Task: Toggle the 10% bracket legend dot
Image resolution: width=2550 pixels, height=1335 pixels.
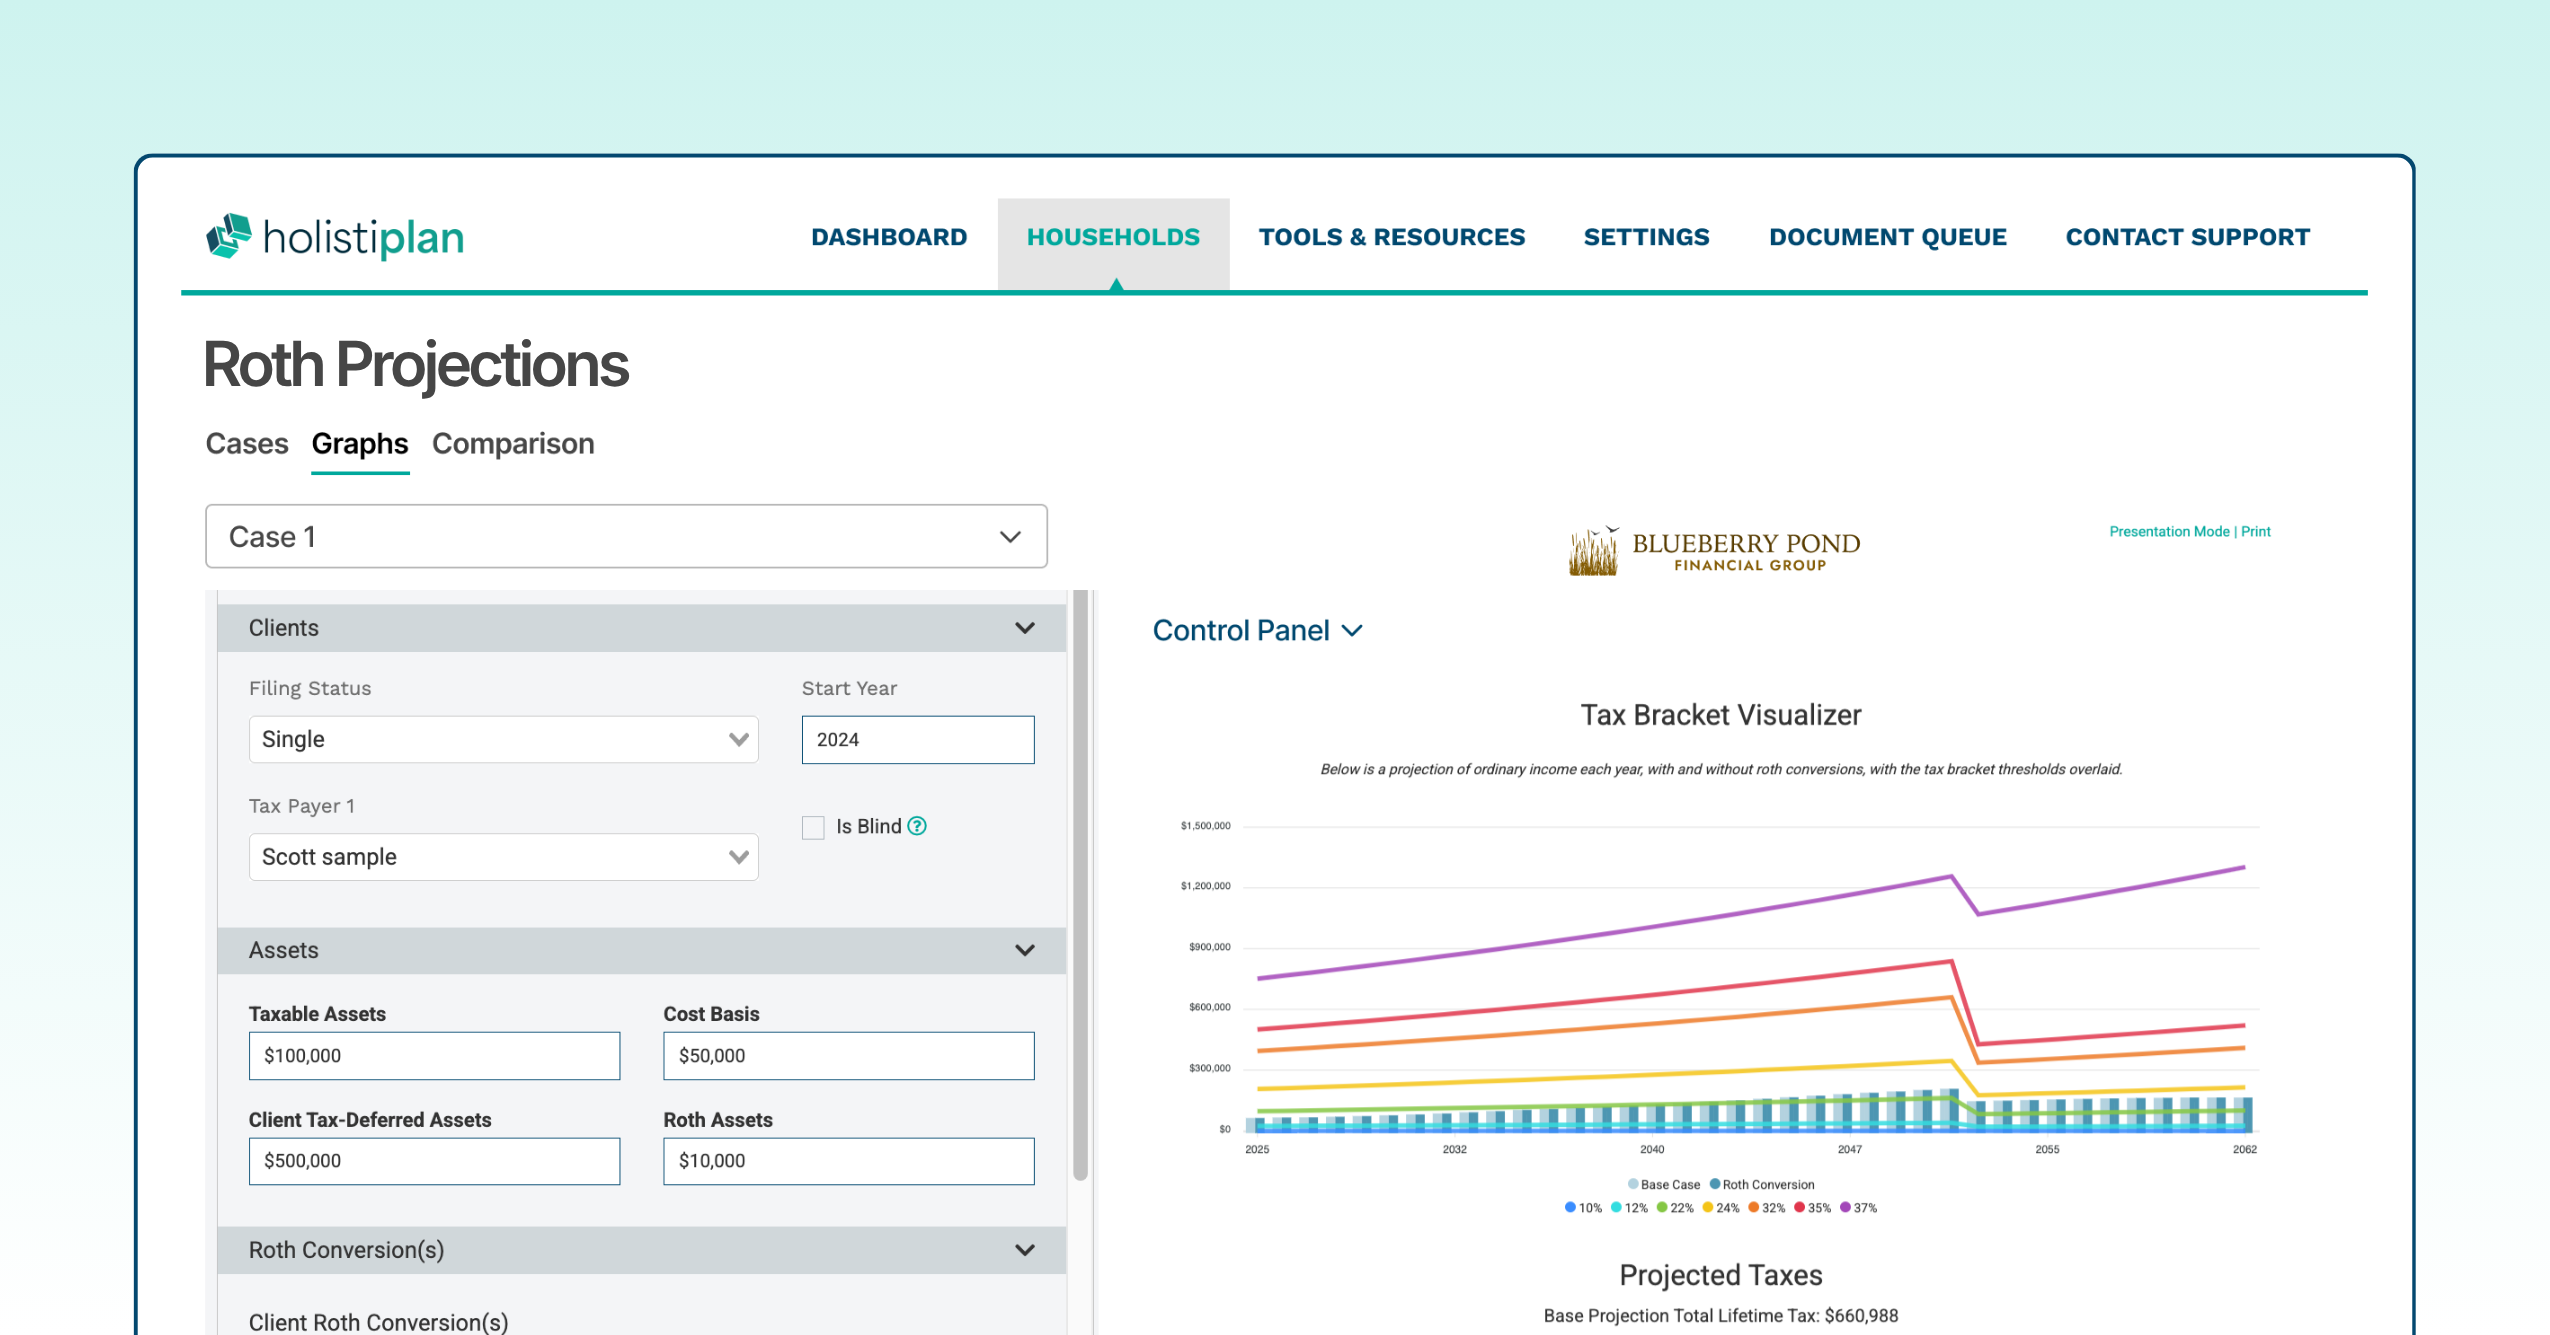Action: click(1570, 1207)
